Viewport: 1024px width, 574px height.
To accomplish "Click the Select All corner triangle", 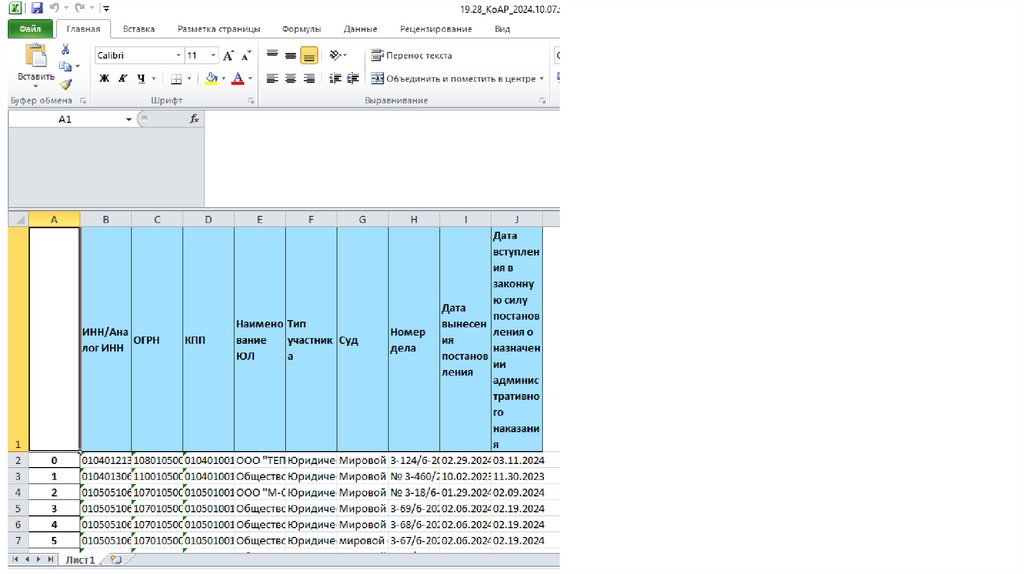I will pos(19,219).
